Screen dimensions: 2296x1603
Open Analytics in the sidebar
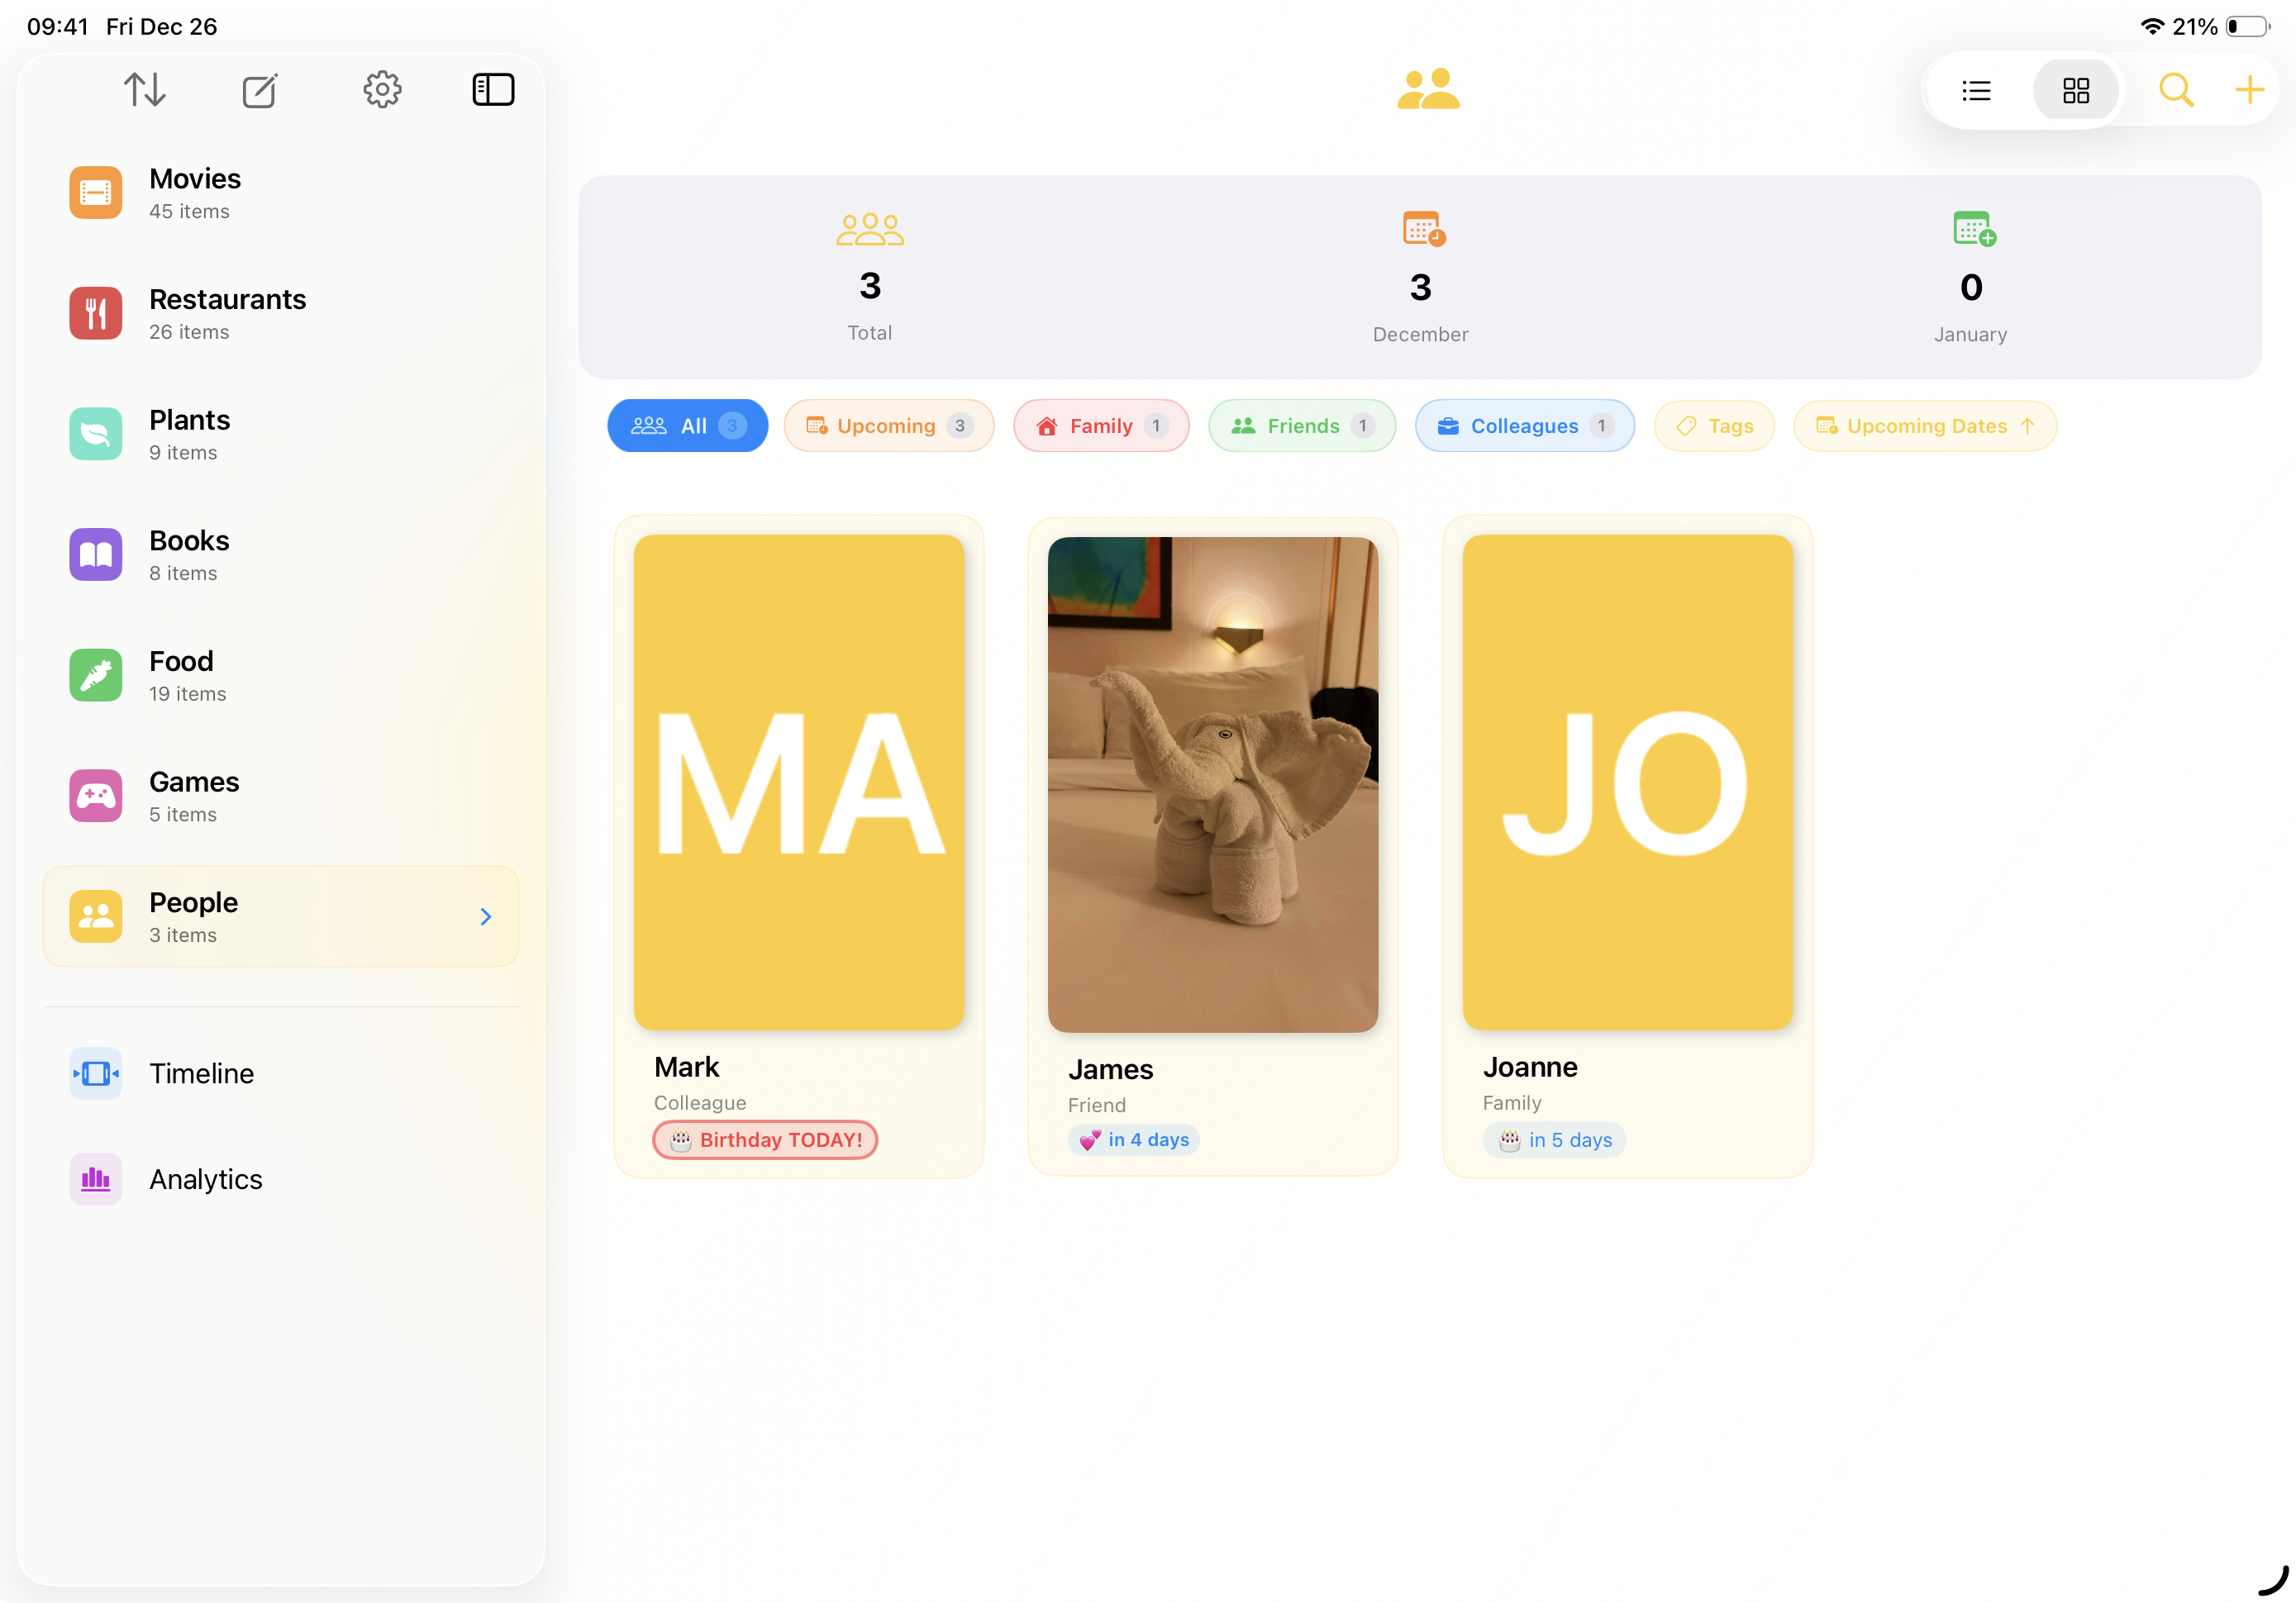204,1179
